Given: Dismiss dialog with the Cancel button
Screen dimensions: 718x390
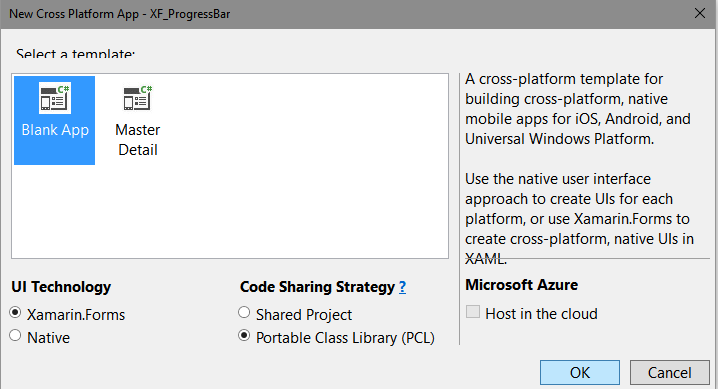Looking at the screenshot, I should (x=669, y=373).
